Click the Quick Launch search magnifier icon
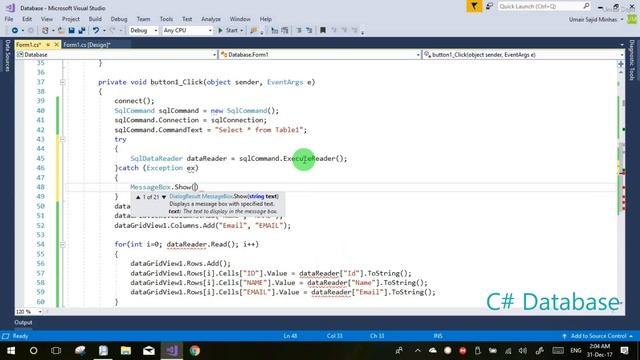The height and width of the screenshot is (360, 640). pyautogui.click(x=586, y=6)
